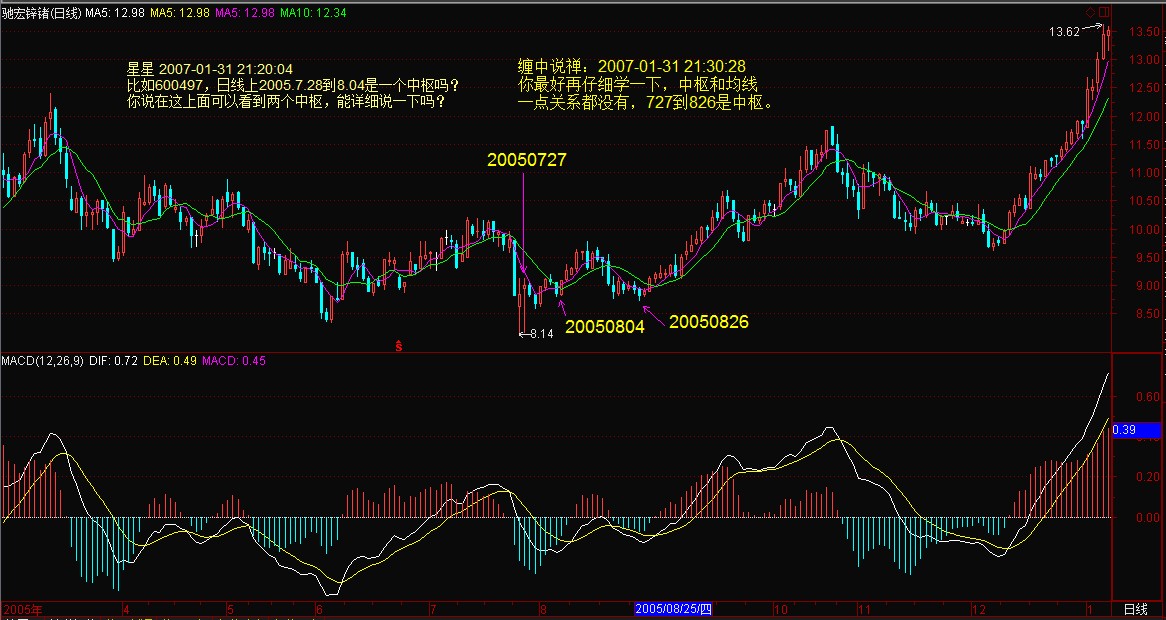Click the red S marker below the candlesticks
Image resolution: width=1166 pixels, height=620 pixels.
[399, 347]
